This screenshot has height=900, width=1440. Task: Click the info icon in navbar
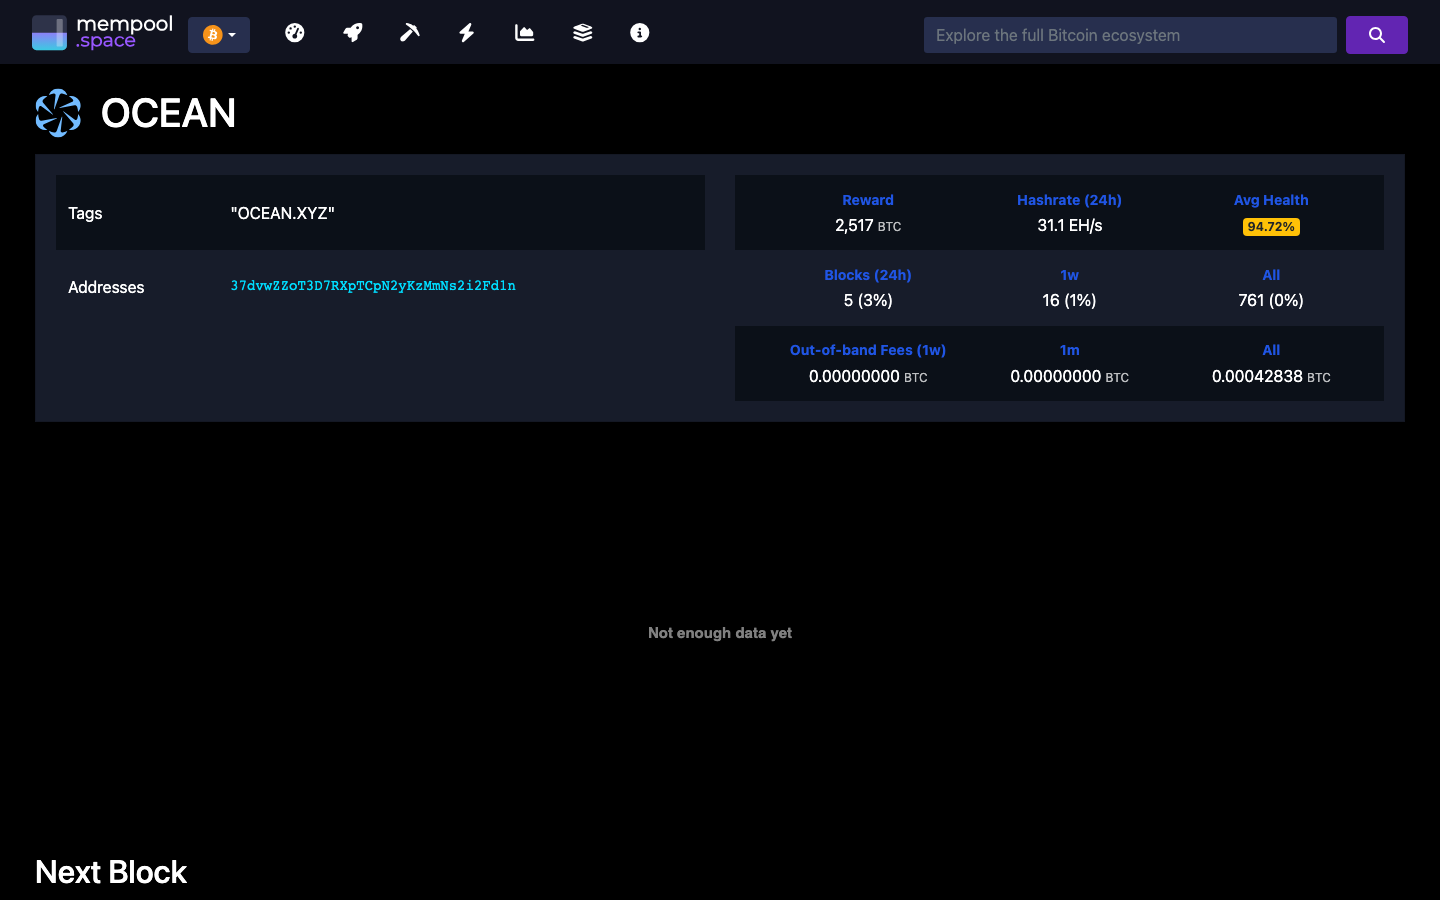pos(639,32)
